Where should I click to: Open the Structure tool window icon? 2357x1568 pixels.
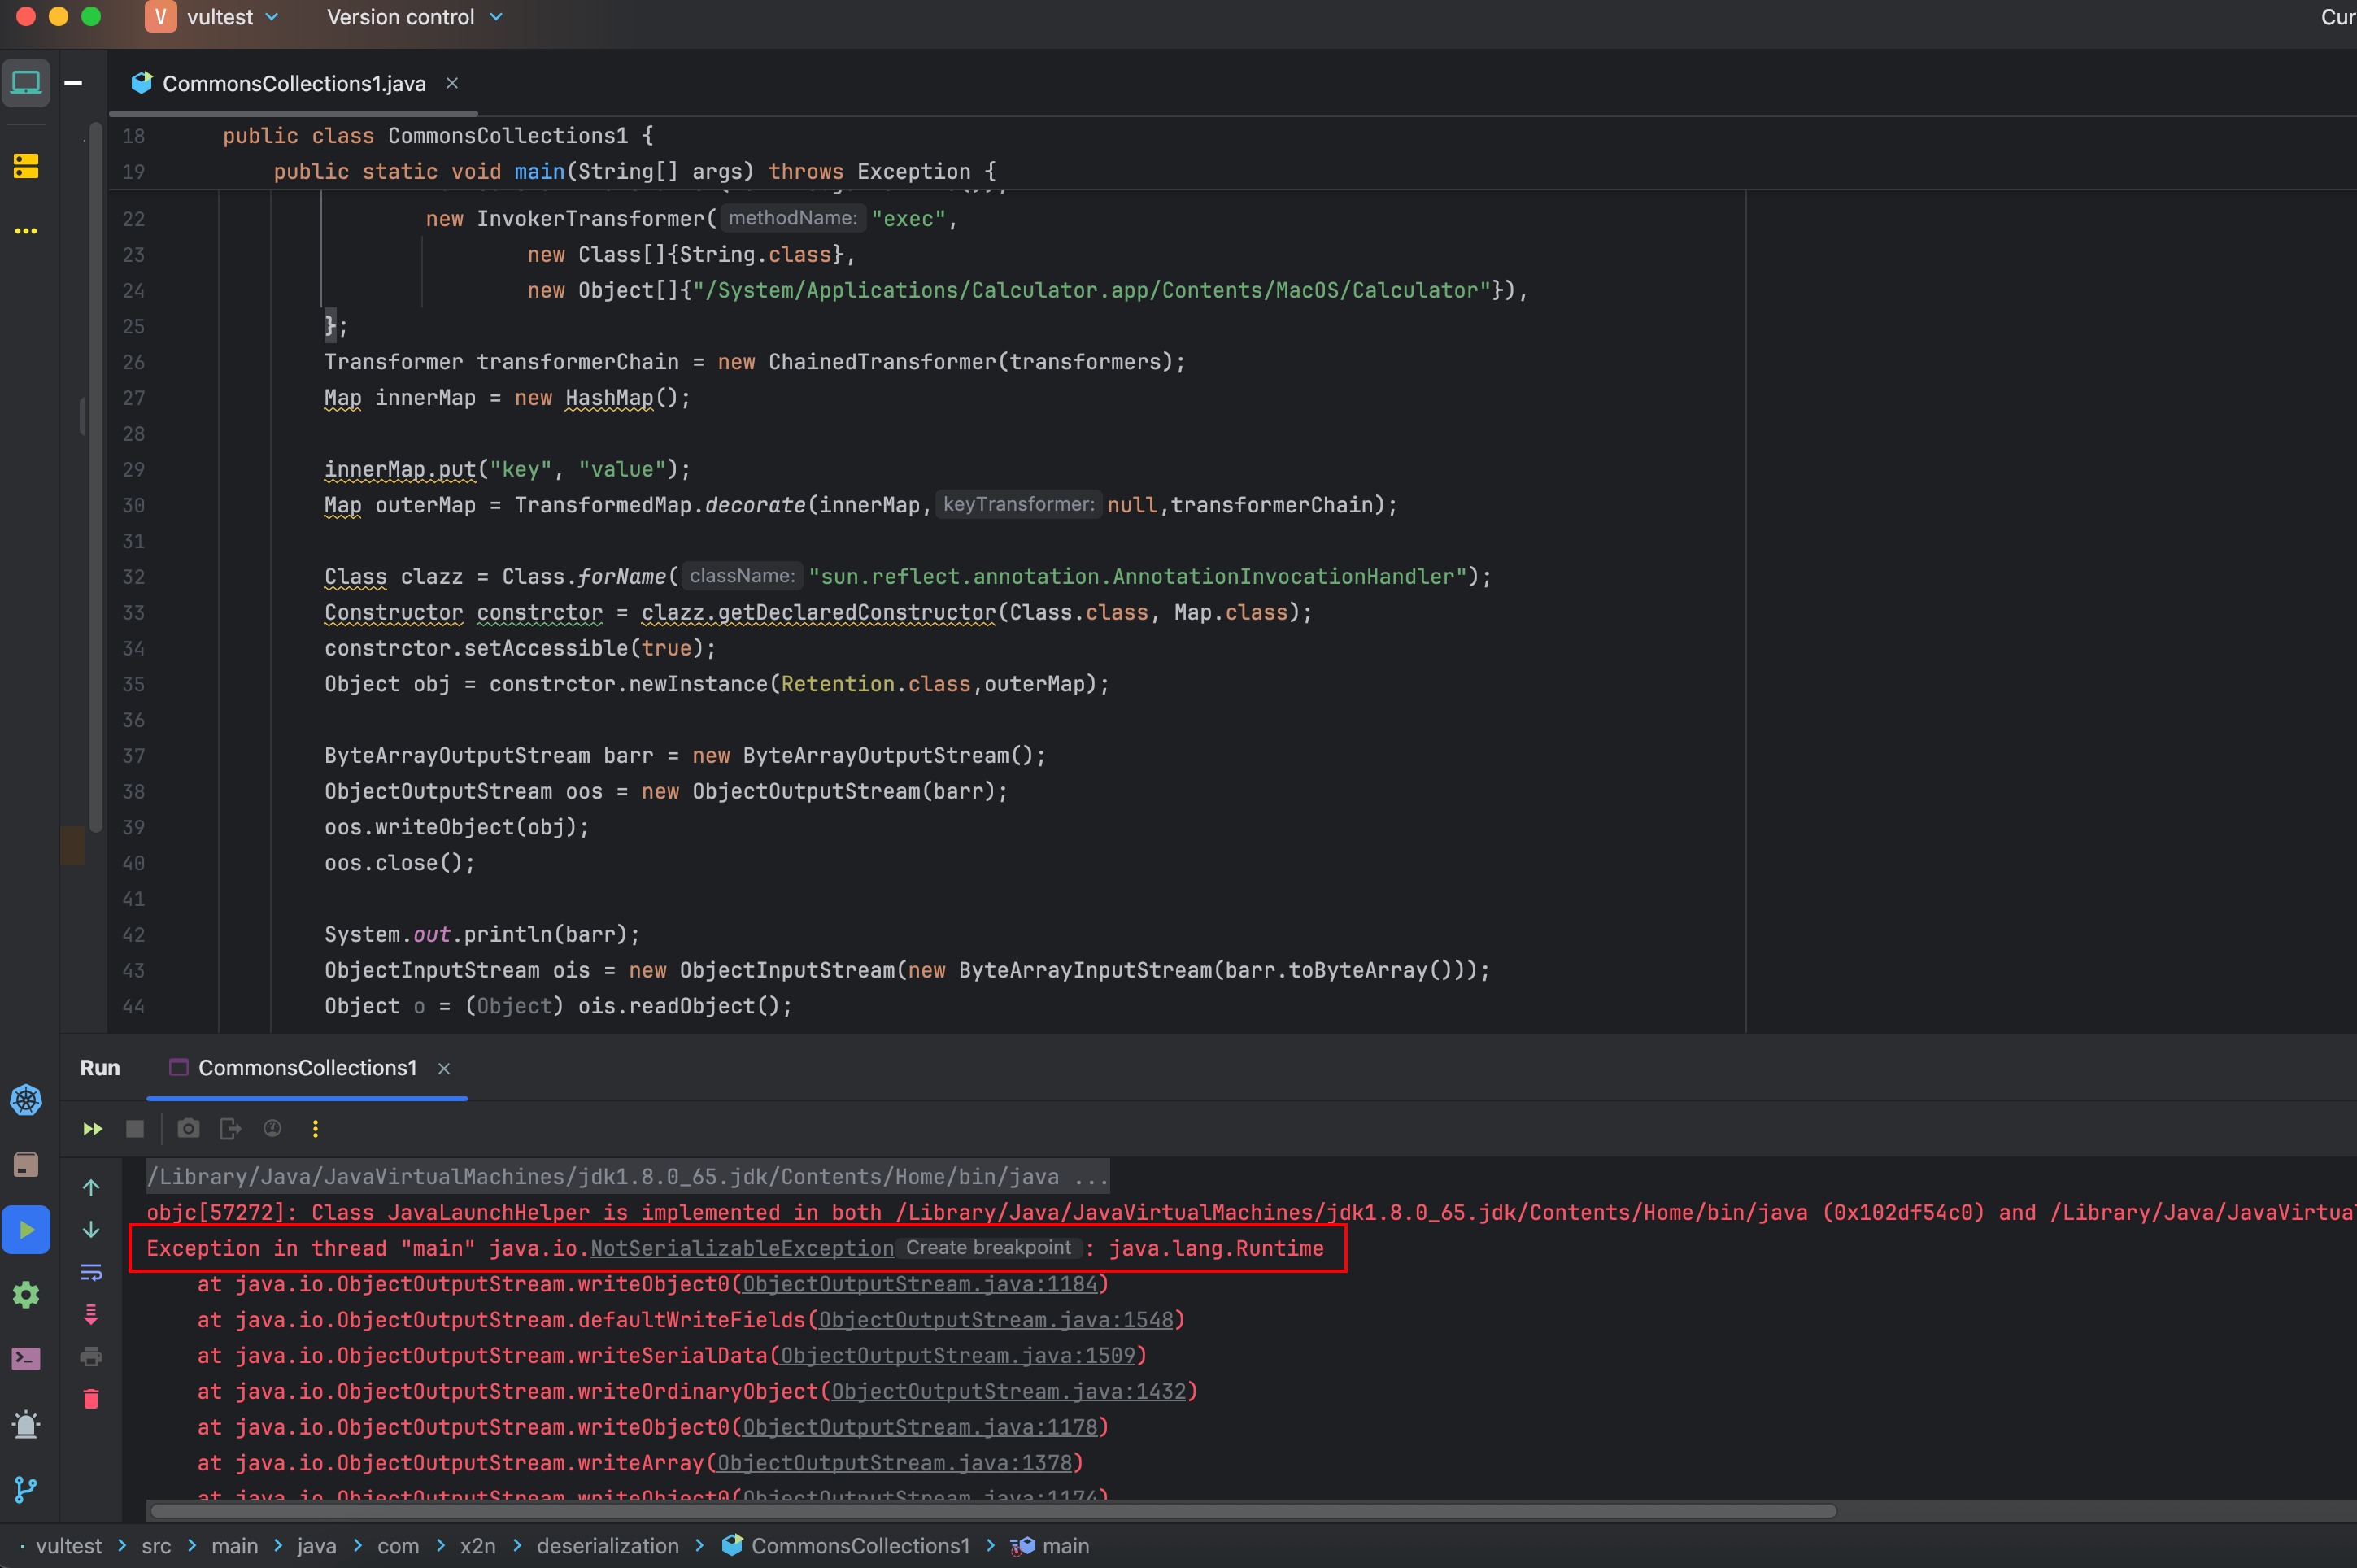[x=26, y=166]
